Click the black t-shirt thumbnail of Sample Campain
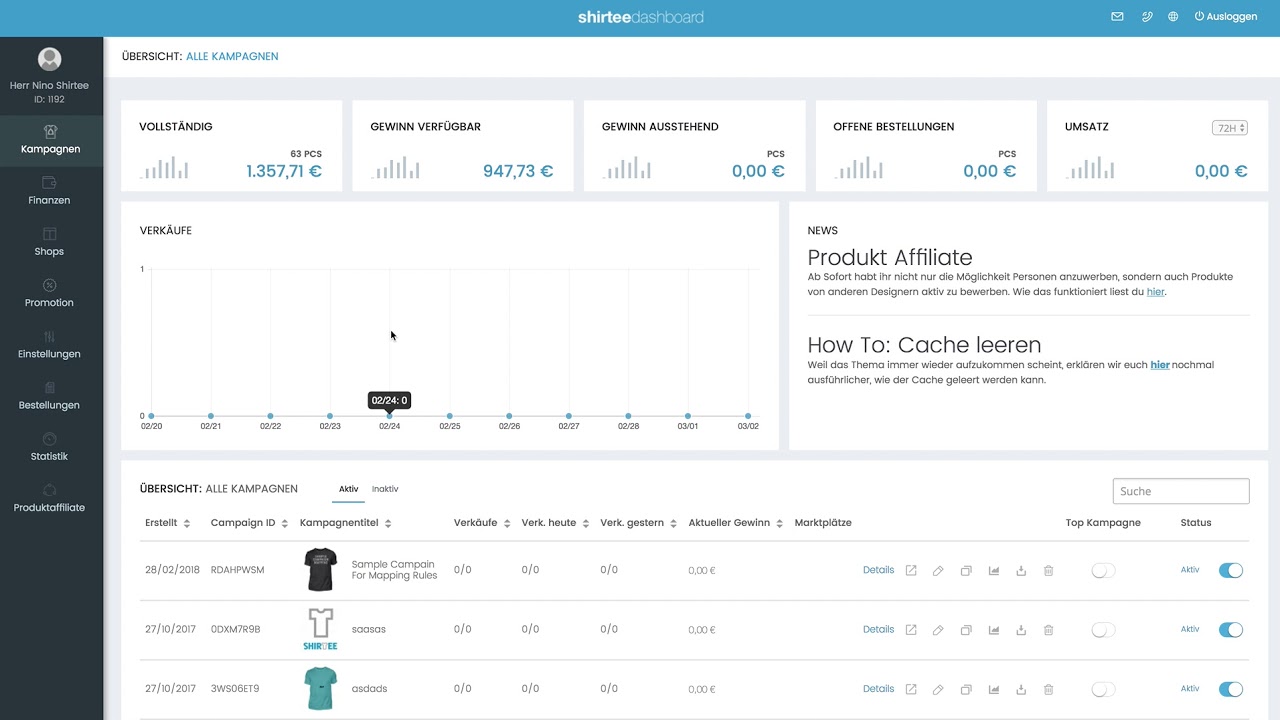 coord(320,570)
